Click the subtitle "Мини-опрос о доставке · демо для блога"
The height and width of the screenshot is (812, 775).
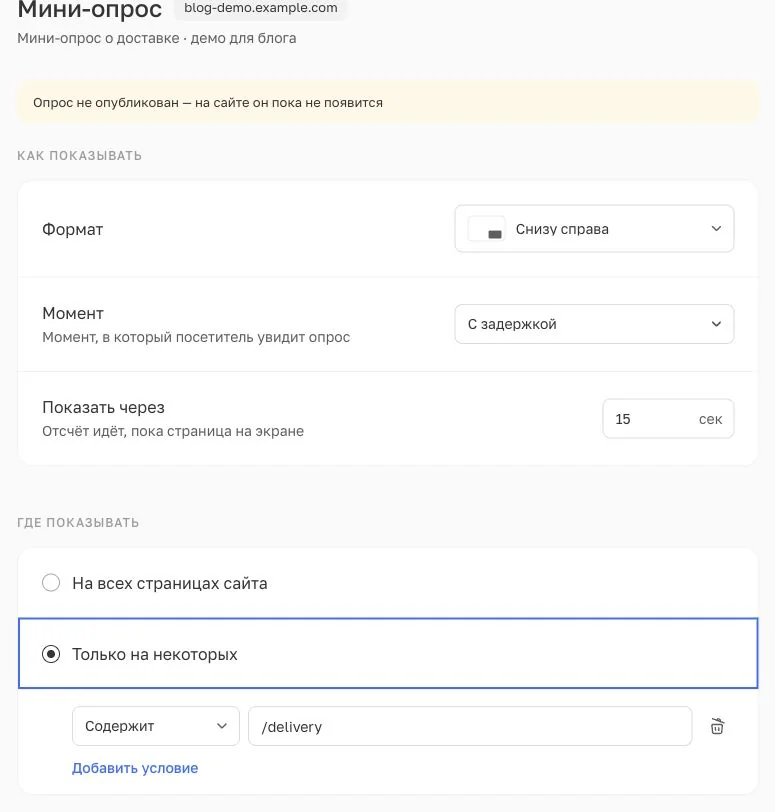click(x=157, y=38)
